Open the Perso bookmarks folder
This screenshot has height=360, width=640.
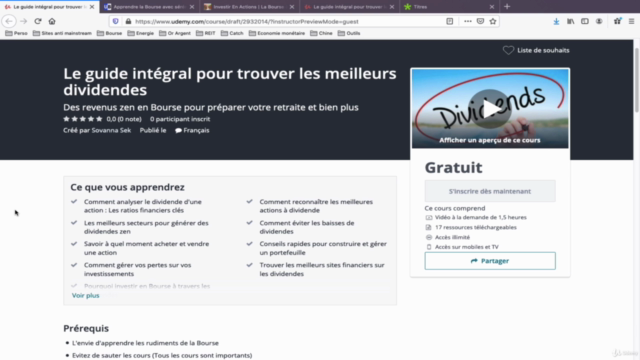[16, 33]
